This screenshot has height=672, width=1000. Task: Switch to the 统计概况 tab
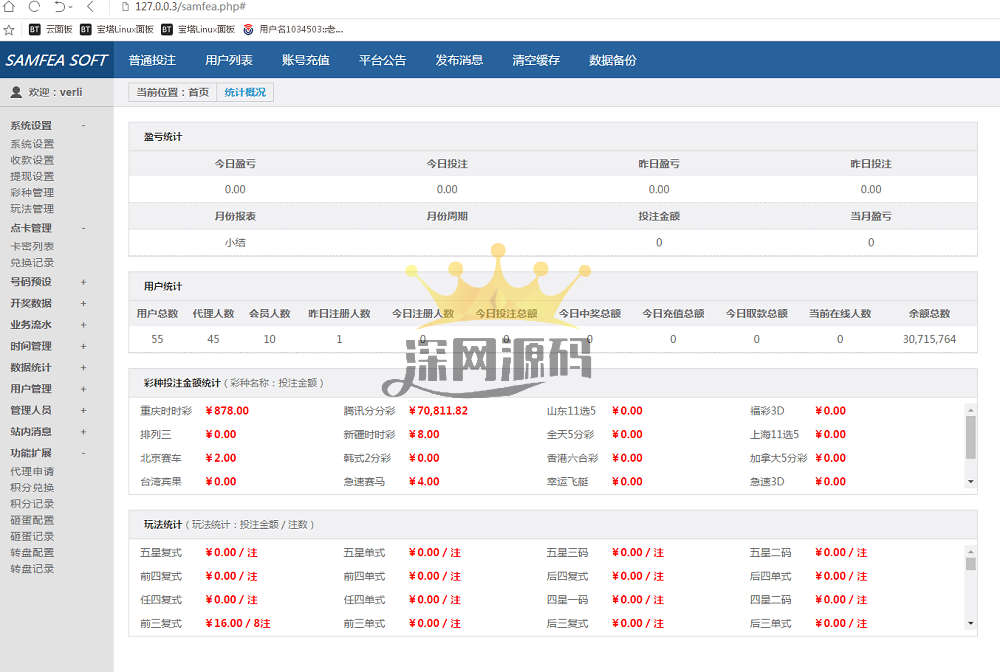245,92
